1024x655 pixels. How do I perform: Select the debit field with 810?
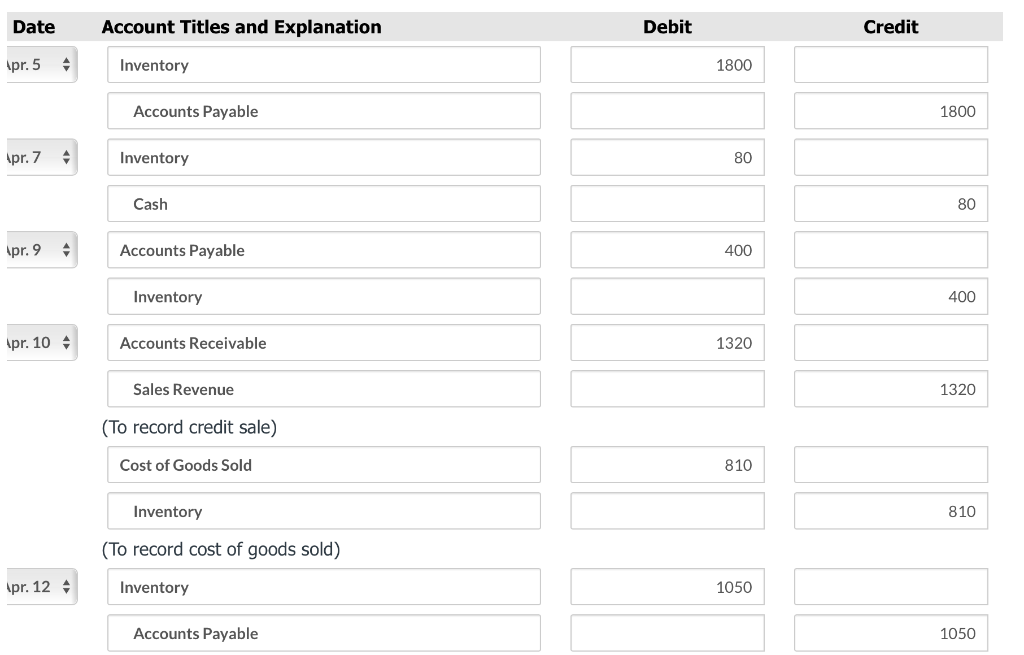pyautogui.click(x=667, y=465)
